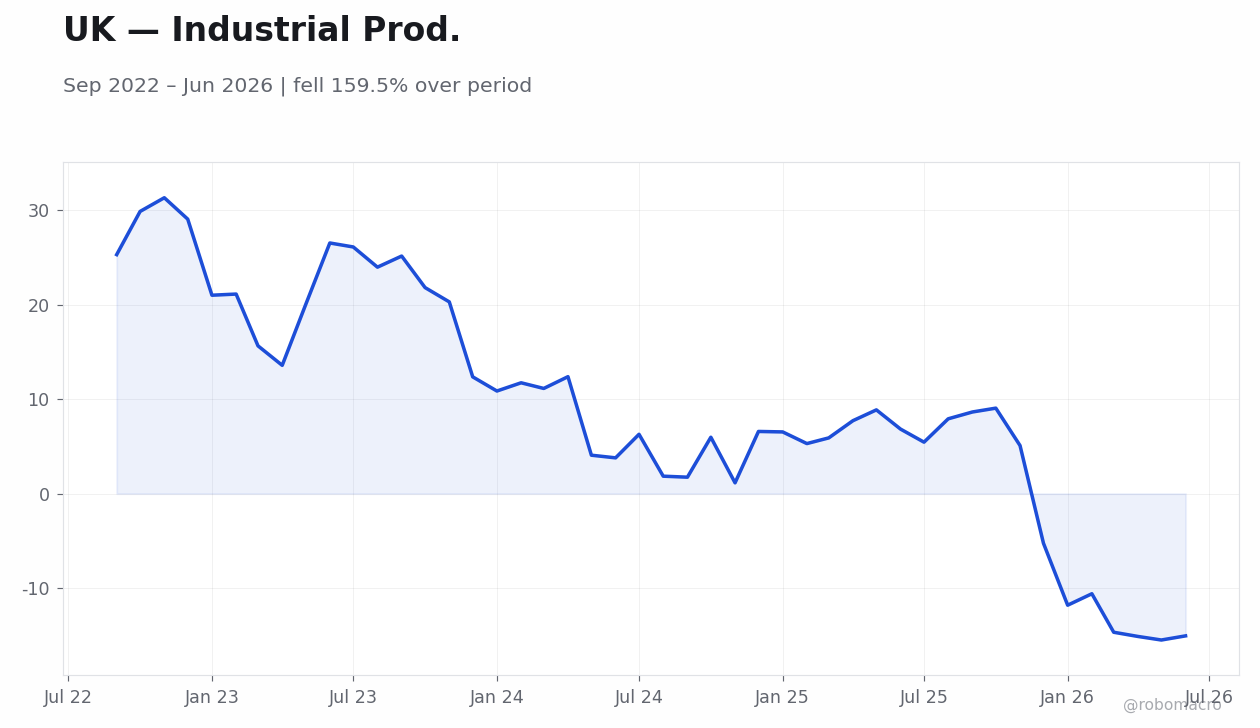1260x728 pixels.
Task: Click the 10 y-axis tick label
Action: click(39, 400)
